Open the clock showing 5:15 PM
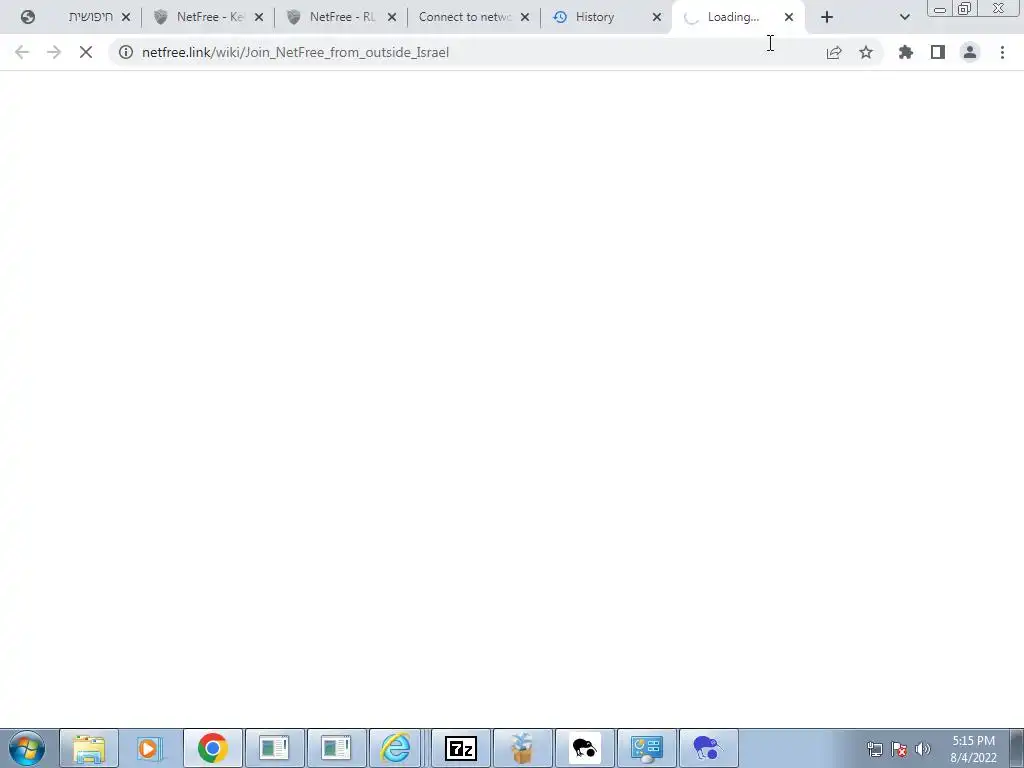This screenshot has width=1024, height=768. click(973, 749)
